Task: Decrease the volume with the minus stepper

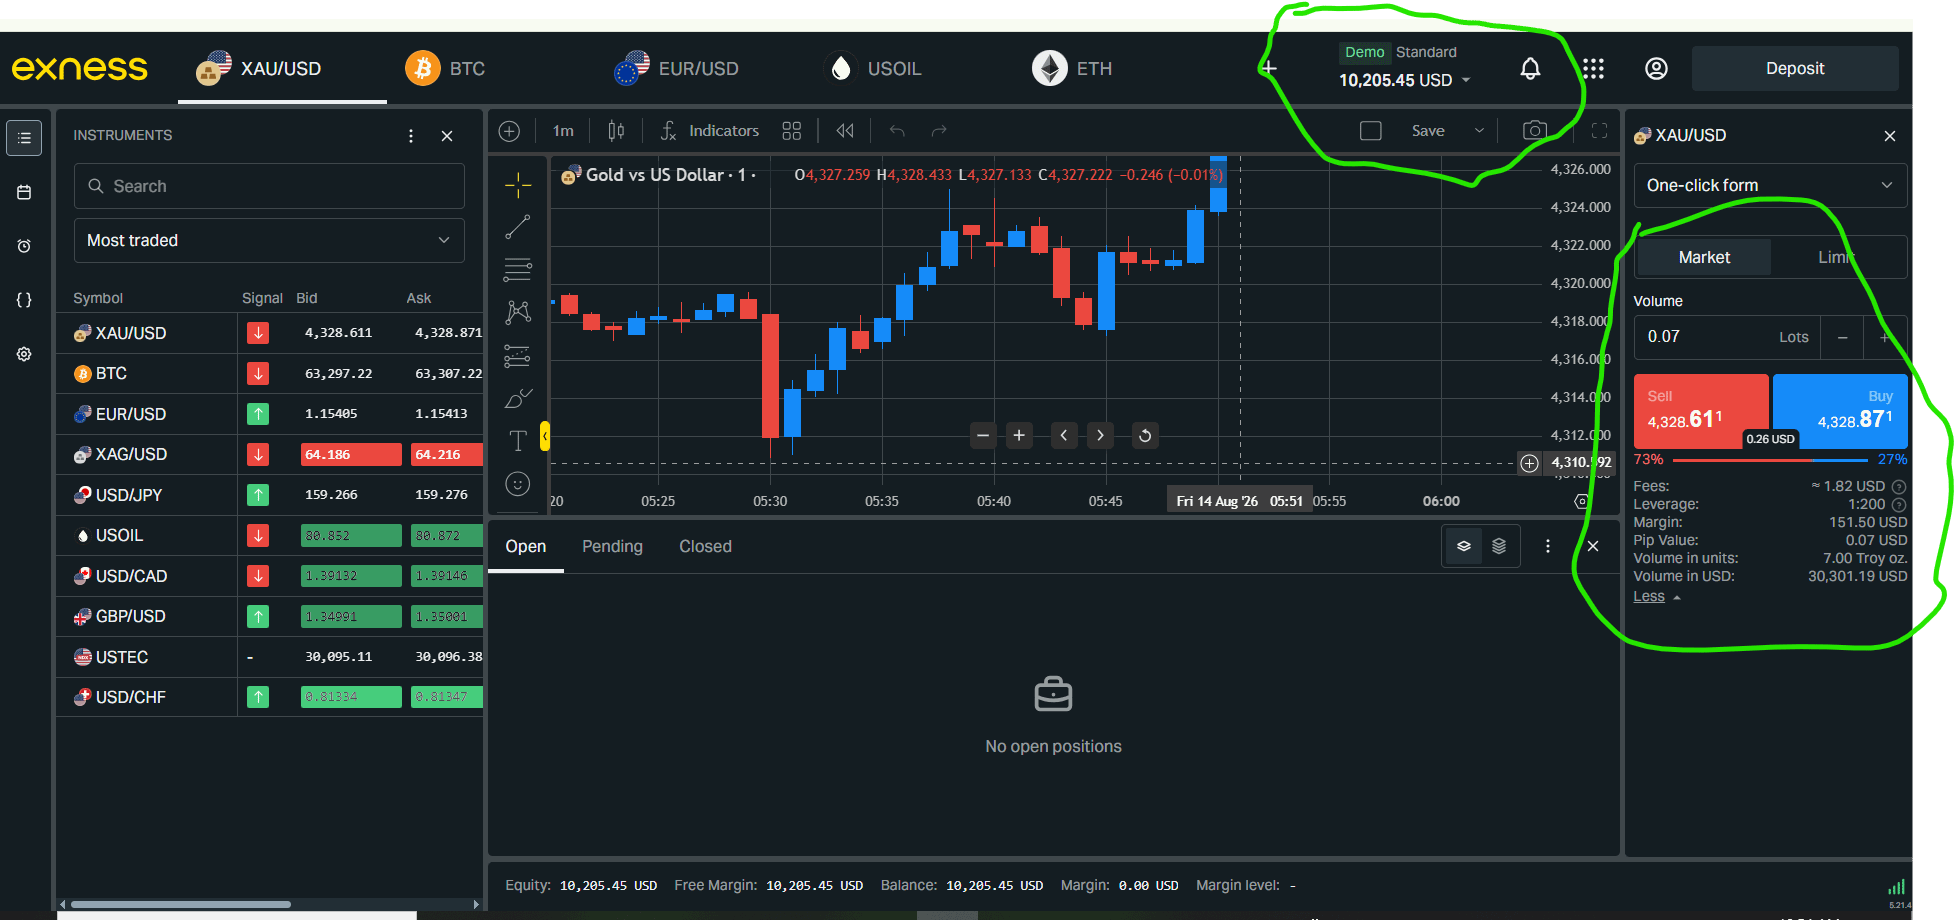Action: 1842,338
